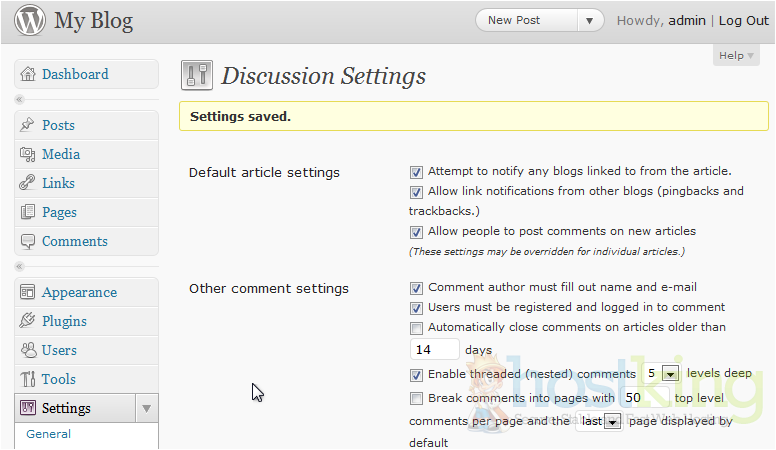Click the Tools icon in sidebar
Viewport: 776px width, 450px height.
(x=28, y=380)
